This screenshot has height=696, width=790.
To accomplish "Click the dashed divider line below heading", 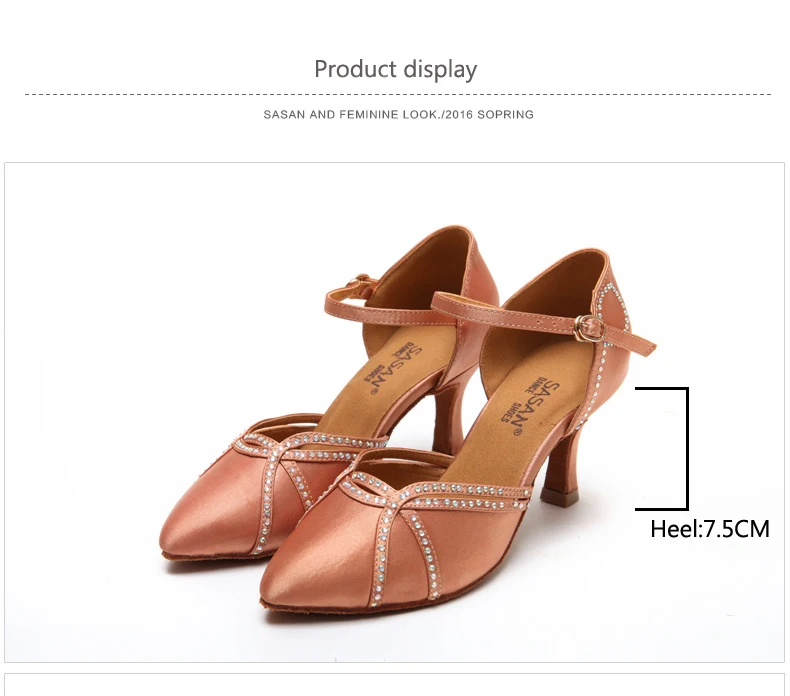I will 398,94.
